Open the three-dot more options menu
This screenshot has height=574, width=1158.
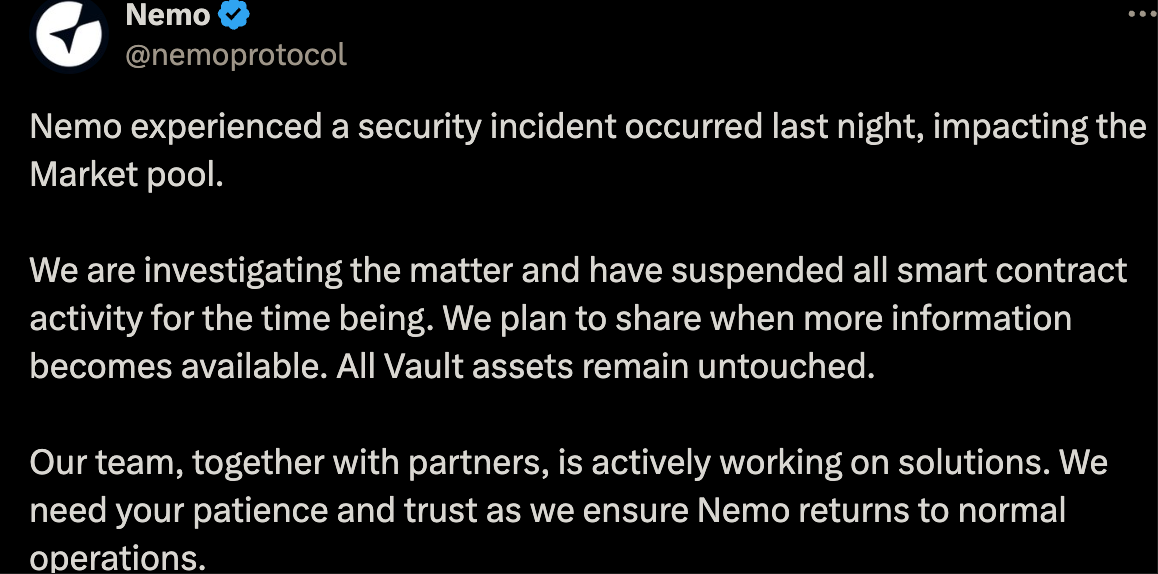[x=1140, y=14]
